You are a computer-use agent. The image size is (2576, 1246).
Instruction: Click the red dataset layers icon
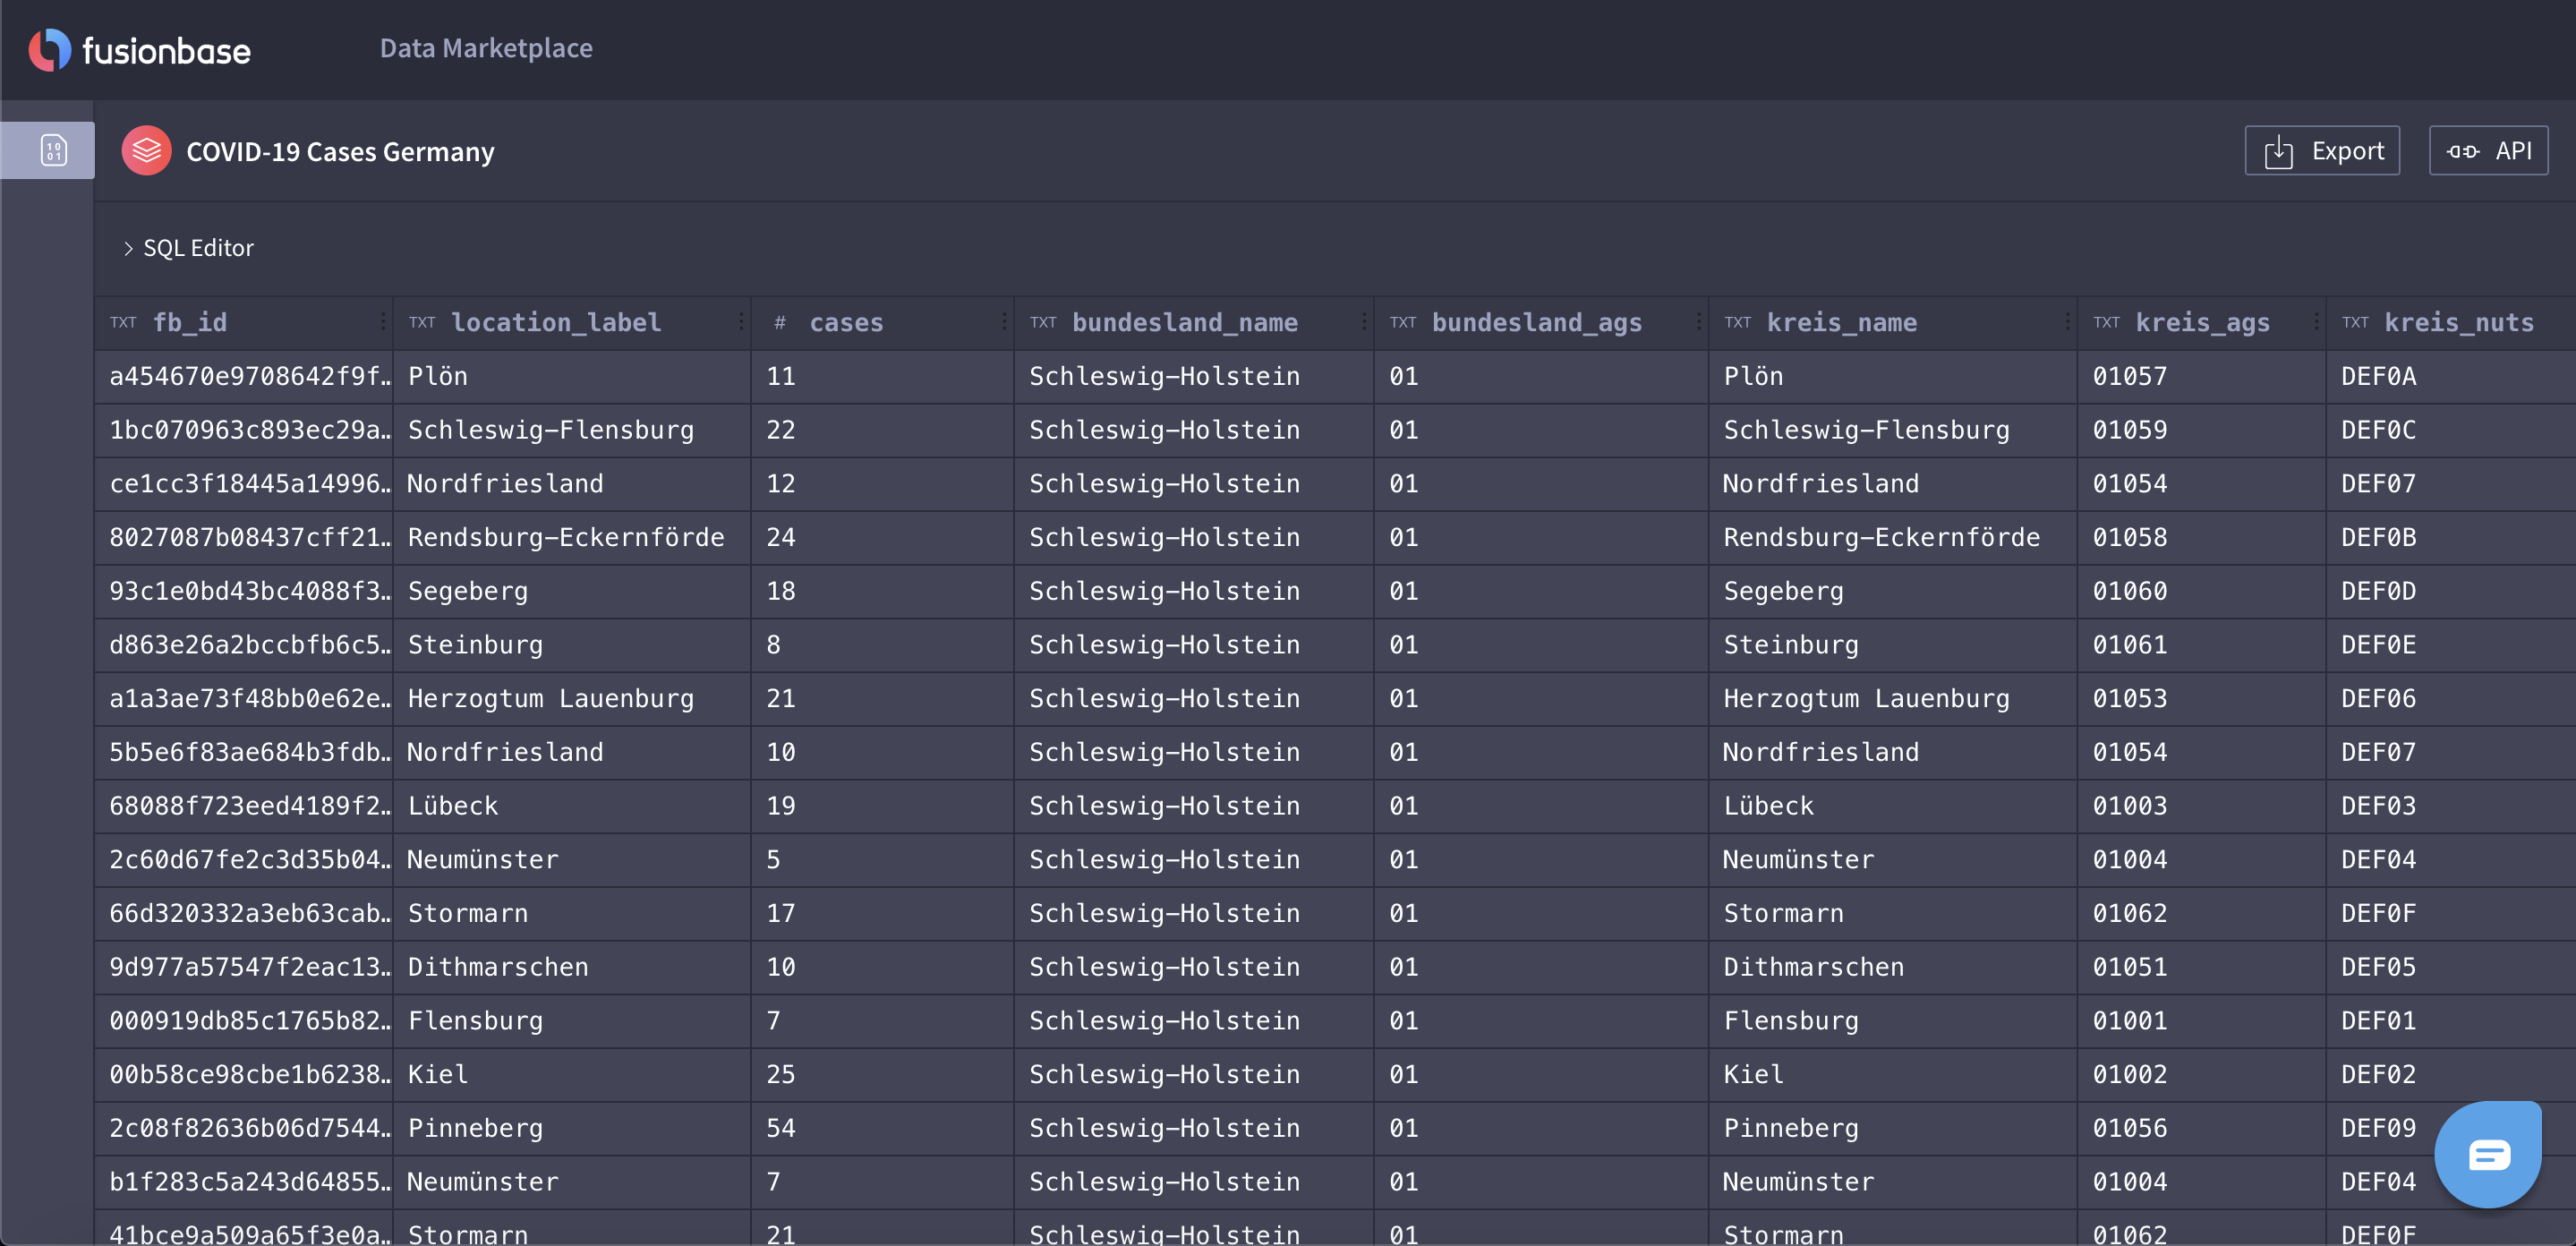[x=146, y=151]
